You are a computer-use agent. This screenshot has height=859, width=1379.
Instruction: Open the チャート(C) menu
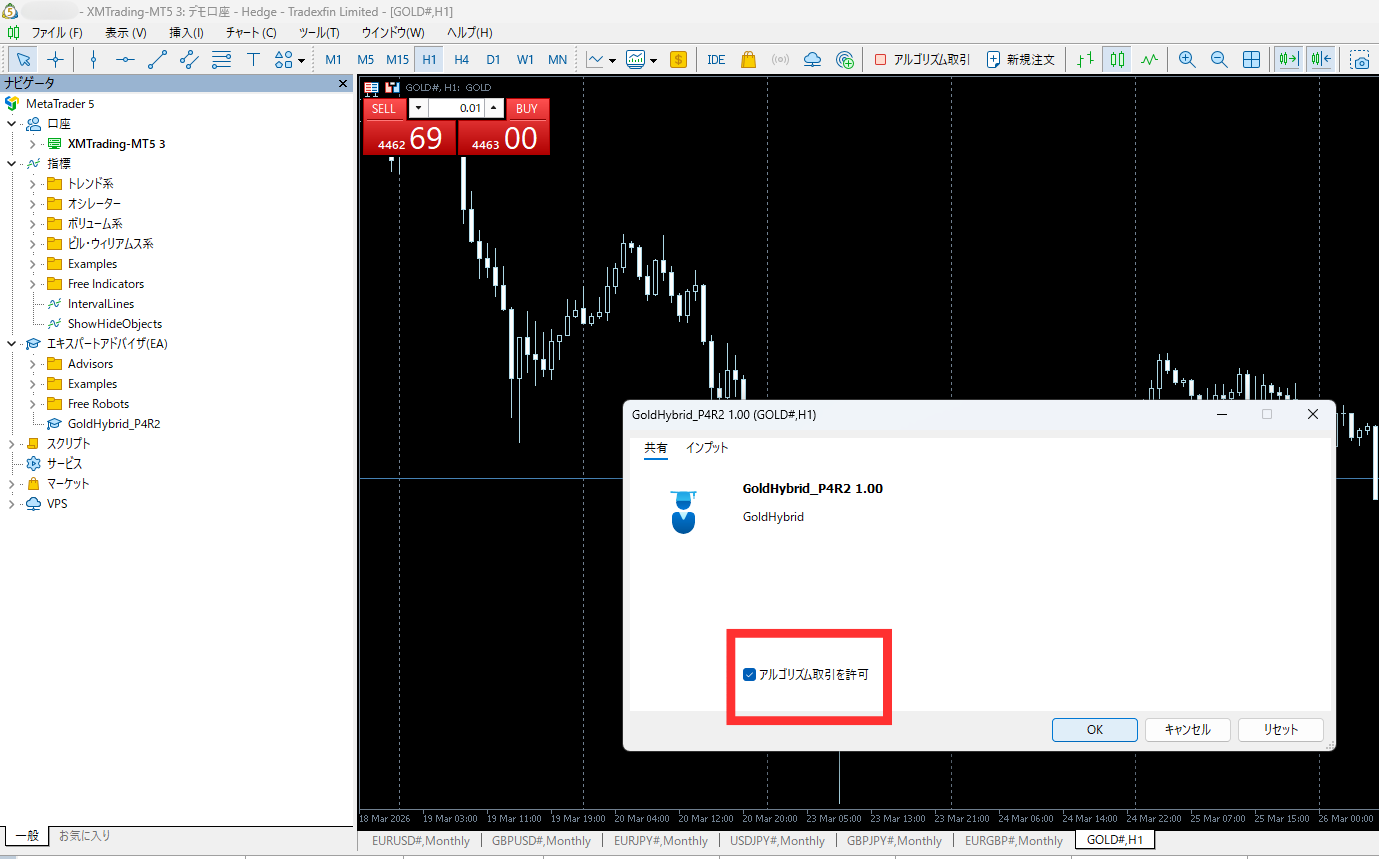(251, 32)
